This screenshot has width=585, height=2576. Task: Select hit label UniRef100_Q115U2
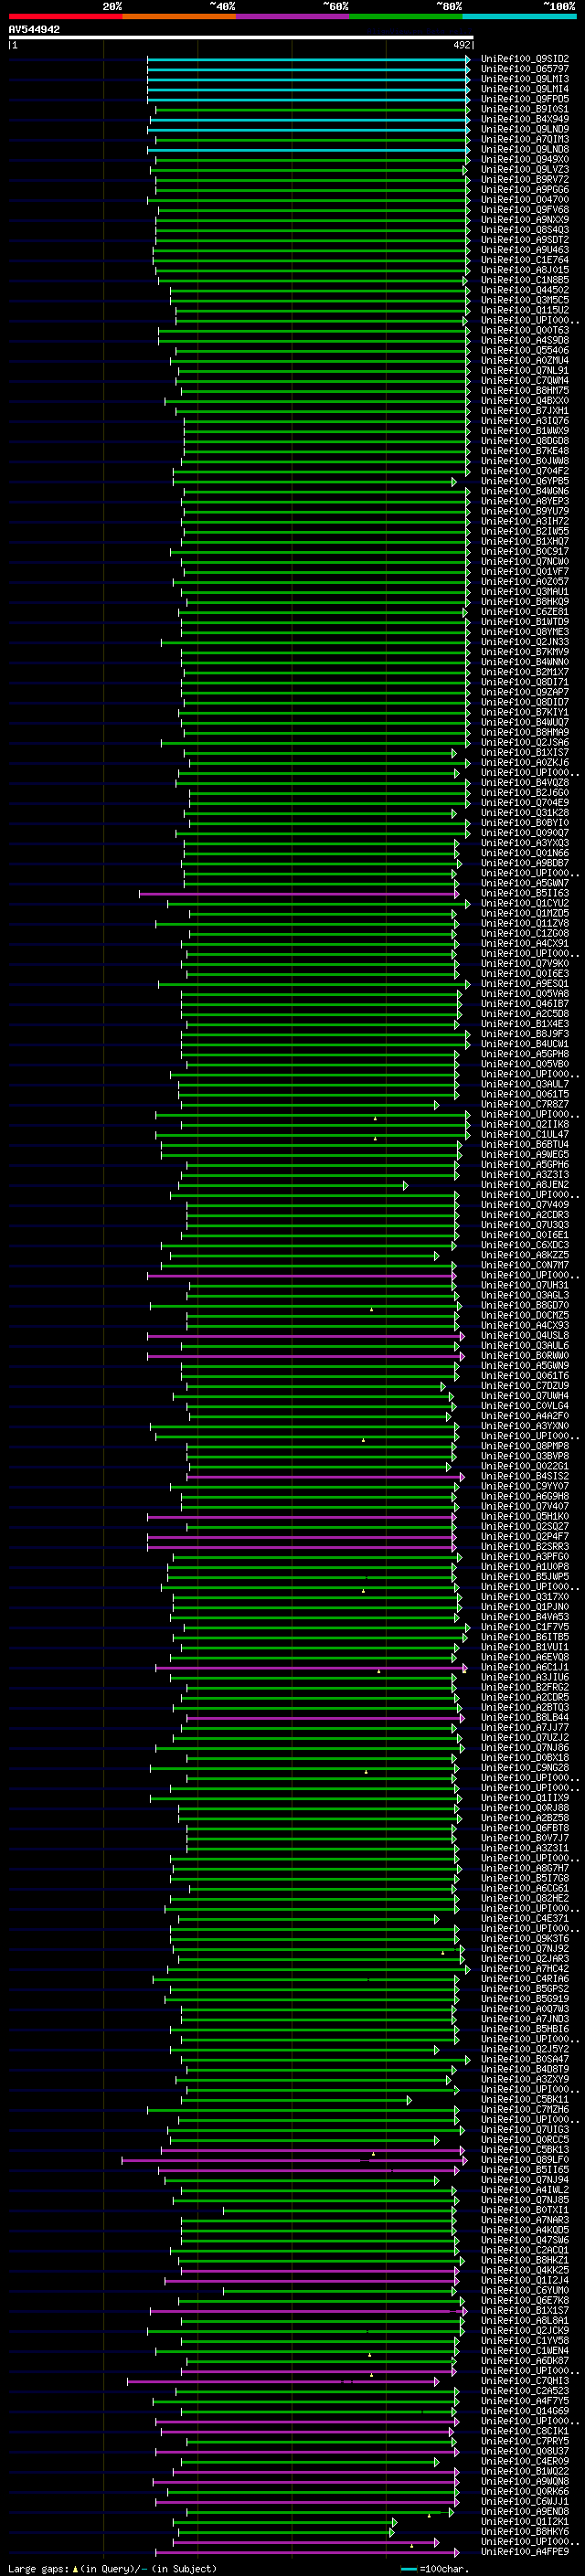point(525,310)
